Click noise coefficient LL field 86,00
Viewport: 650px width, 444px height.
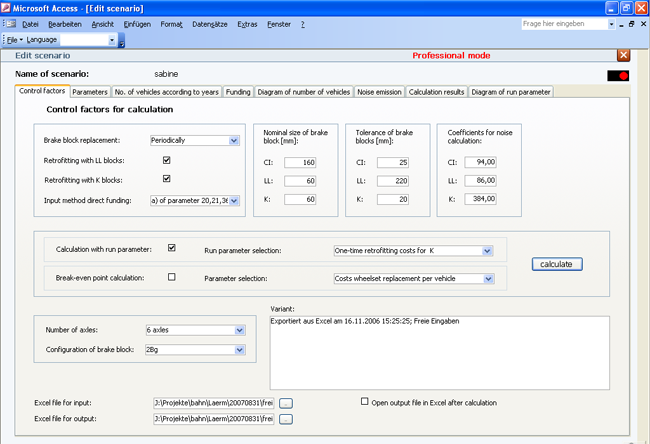click(x=480, y=180)
